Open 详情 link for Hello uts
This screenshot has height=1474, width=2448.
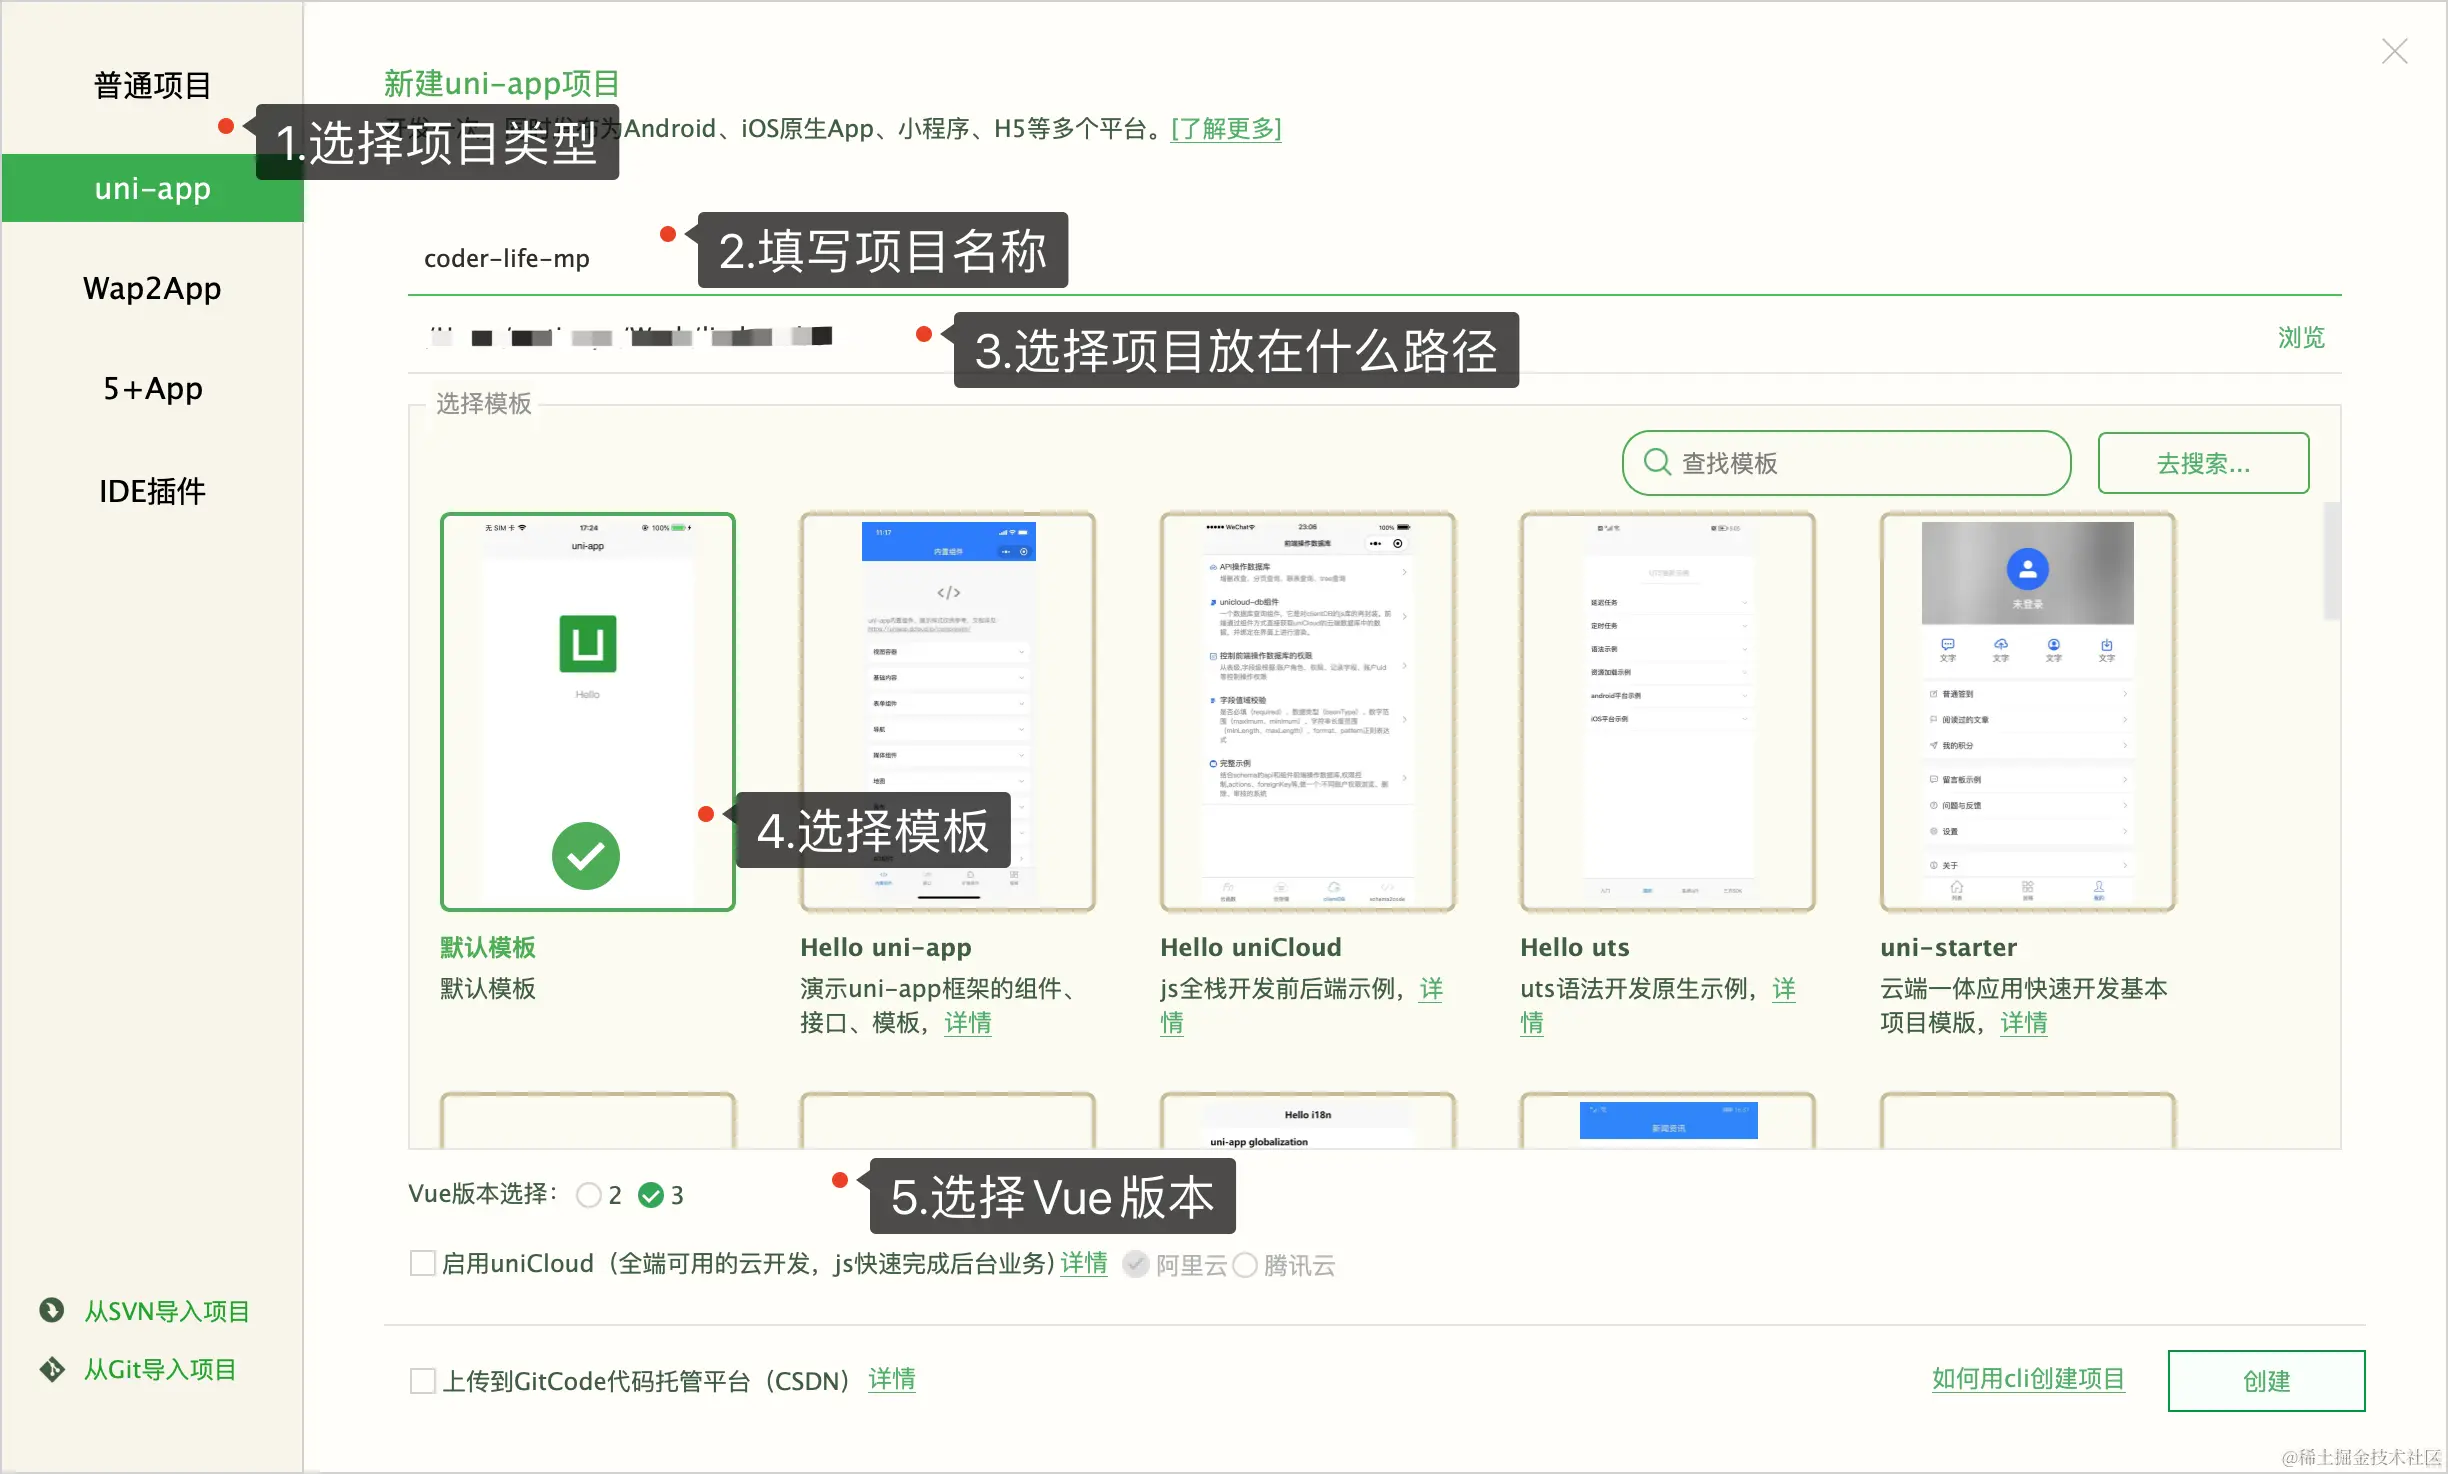(1784, 989)
